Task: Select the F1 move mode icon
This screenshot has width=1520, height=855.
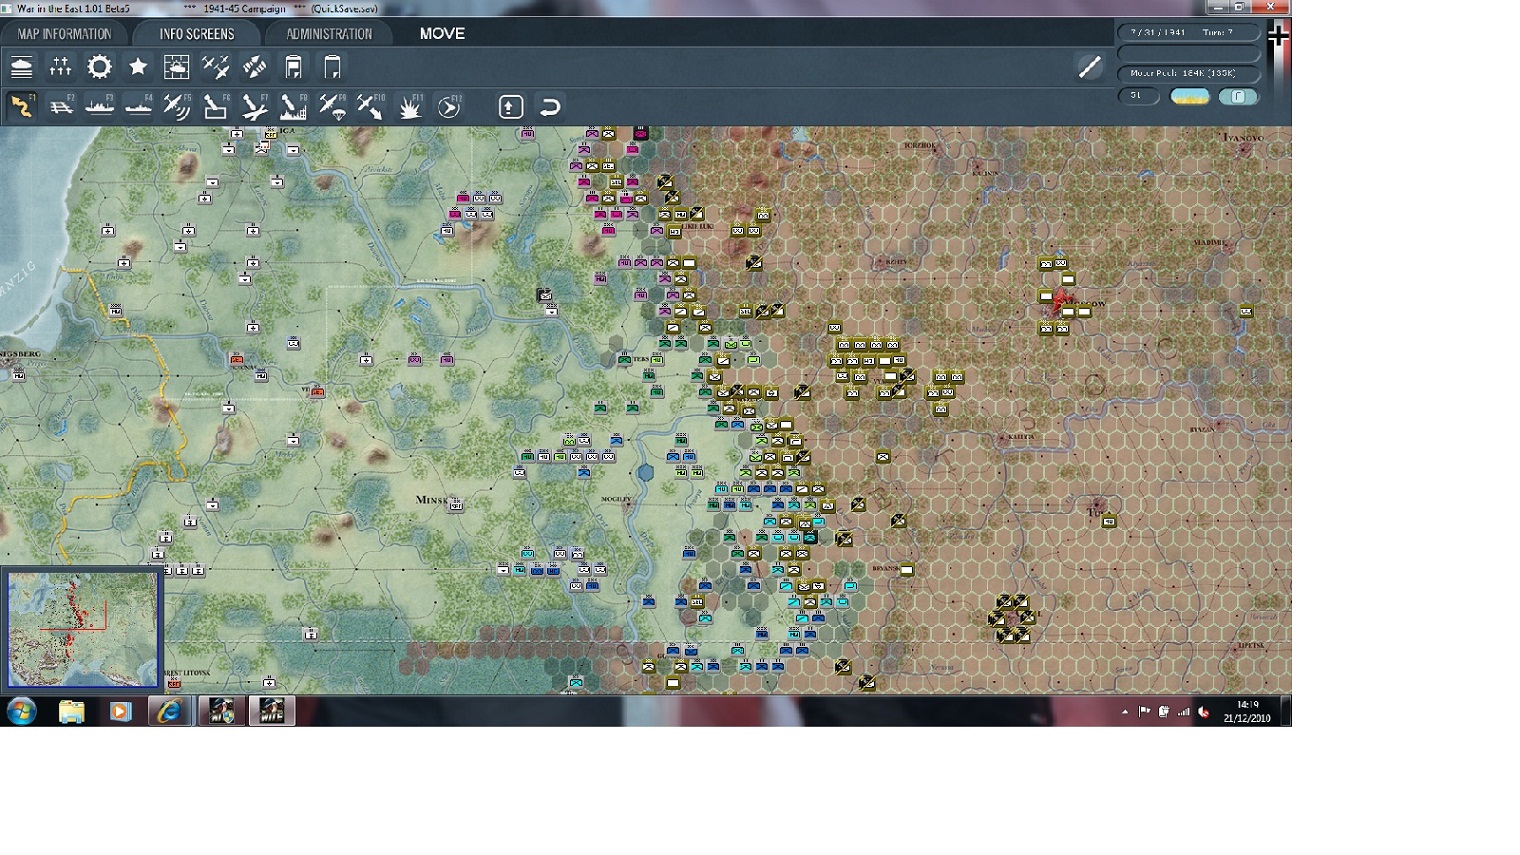Action: pyautogui.click(x=21, y=106)
